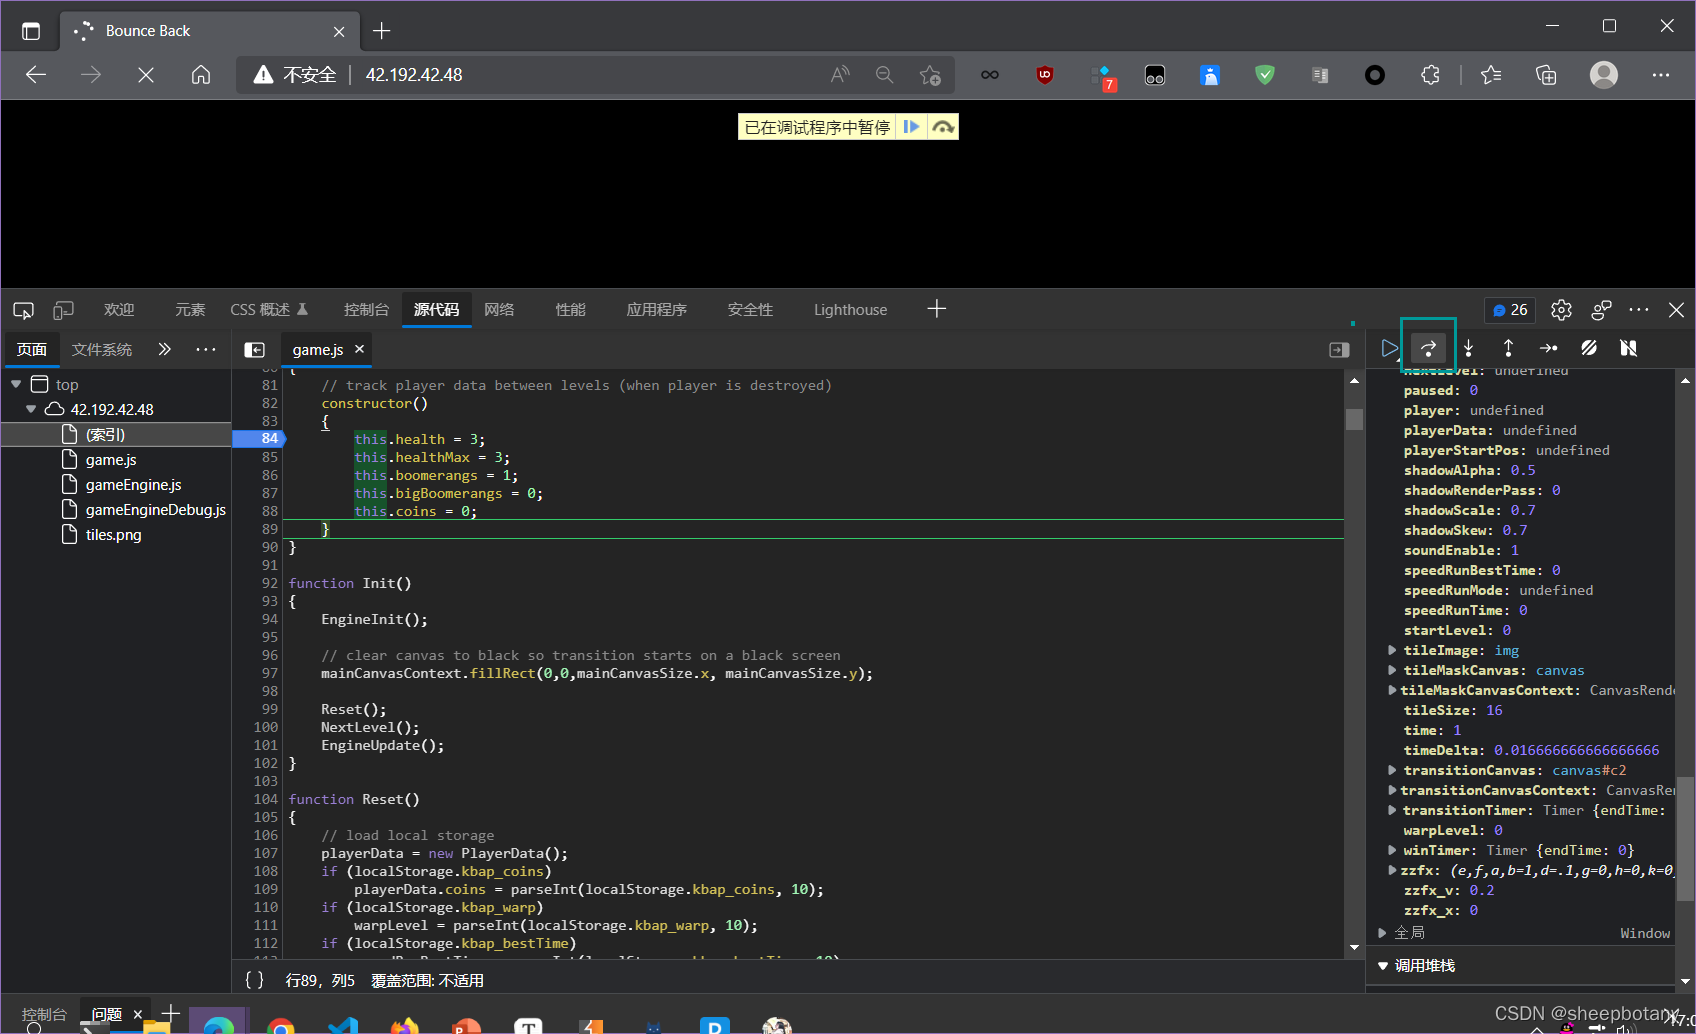This screenshot has height=1034, width=1696.
Task: Expand the 全局 Window scope
Action: [x=1382, y=933]
